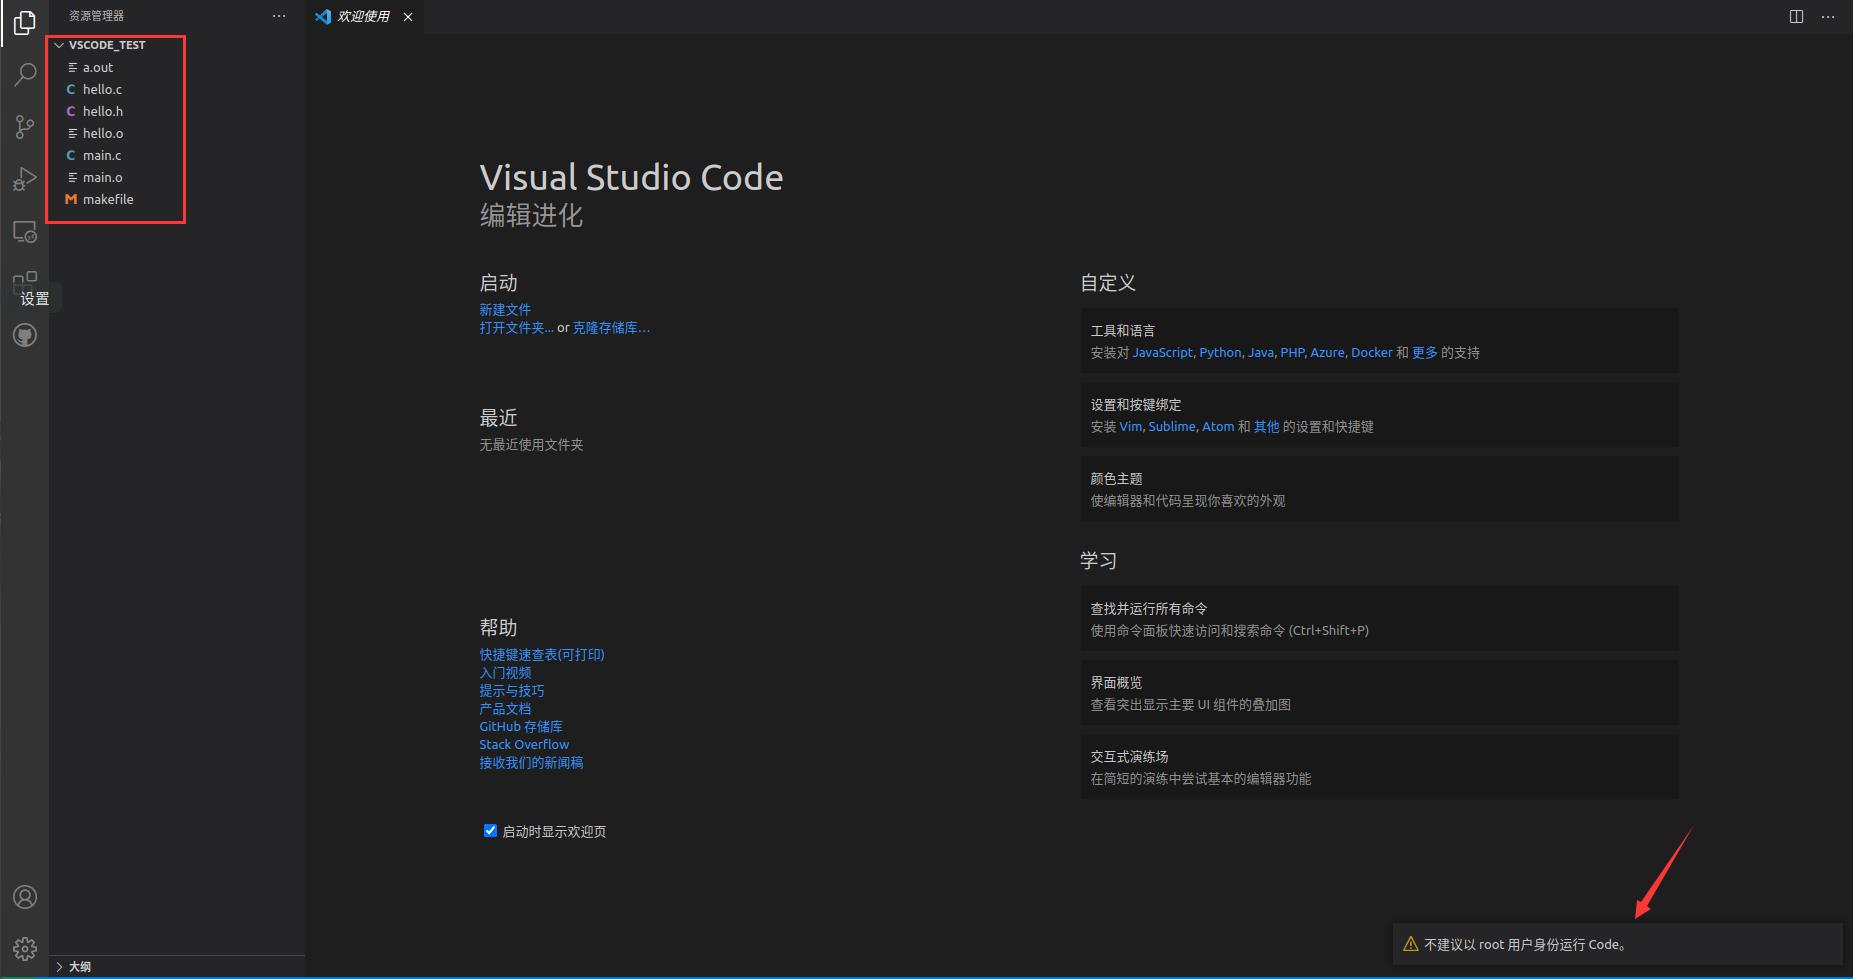
Task: Click 更多 link under 工具和语言
Action: [x=1425, y=353]
